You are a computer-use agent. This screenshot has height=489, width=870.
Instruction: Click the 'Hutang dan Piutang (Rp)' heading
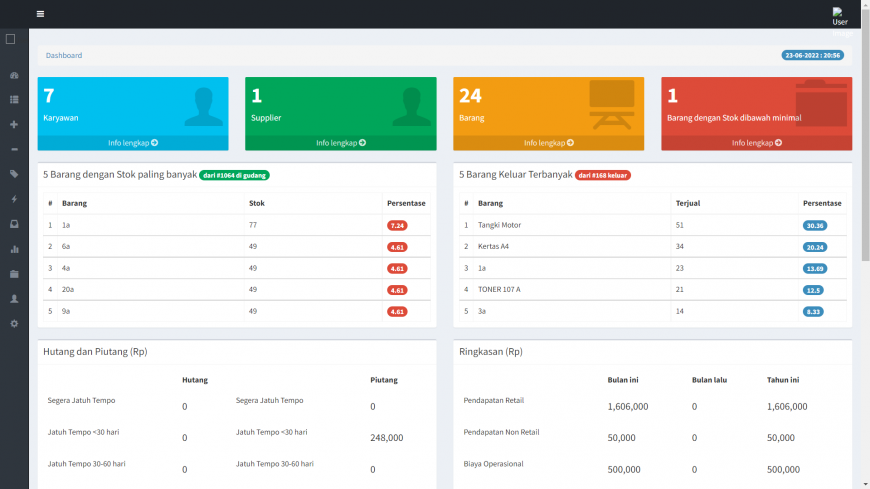pyautogui.click(x=95, y=351)
